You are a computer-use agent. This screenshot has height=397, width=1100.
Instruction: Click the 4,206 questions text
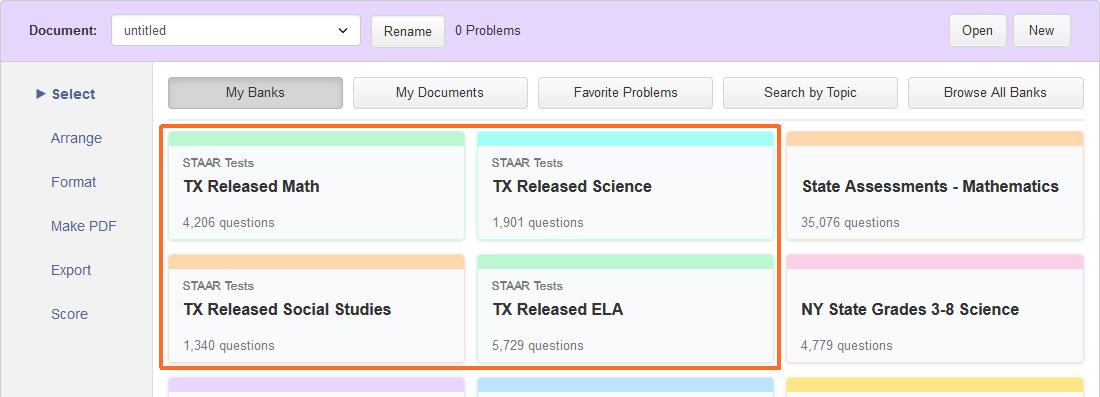click(229, 223)
